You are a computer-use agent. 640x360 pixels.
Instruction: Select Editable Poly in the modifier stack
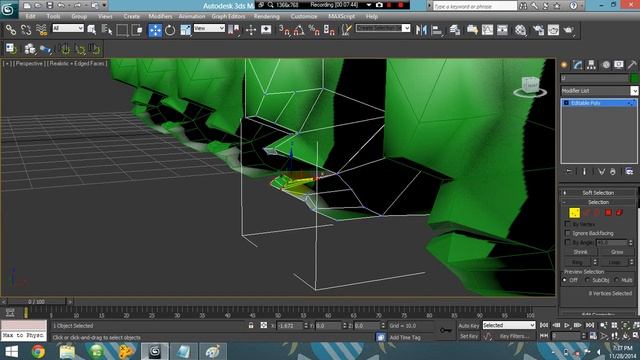599,103
